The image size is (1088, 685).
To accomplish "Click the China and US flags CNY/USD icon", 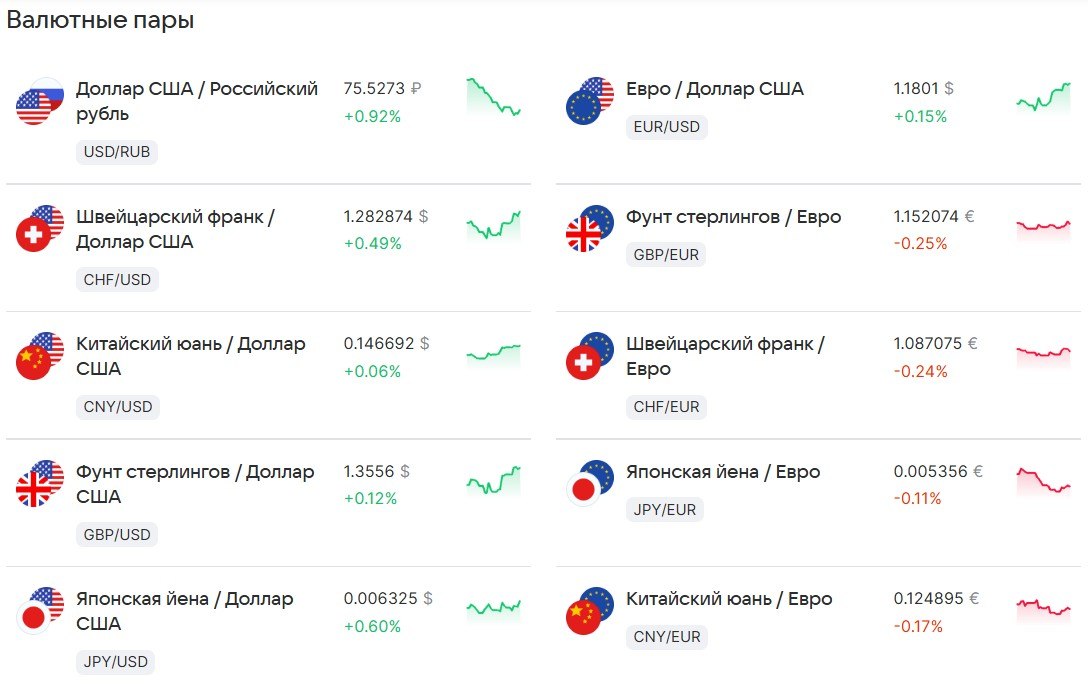I will point(40,356).
